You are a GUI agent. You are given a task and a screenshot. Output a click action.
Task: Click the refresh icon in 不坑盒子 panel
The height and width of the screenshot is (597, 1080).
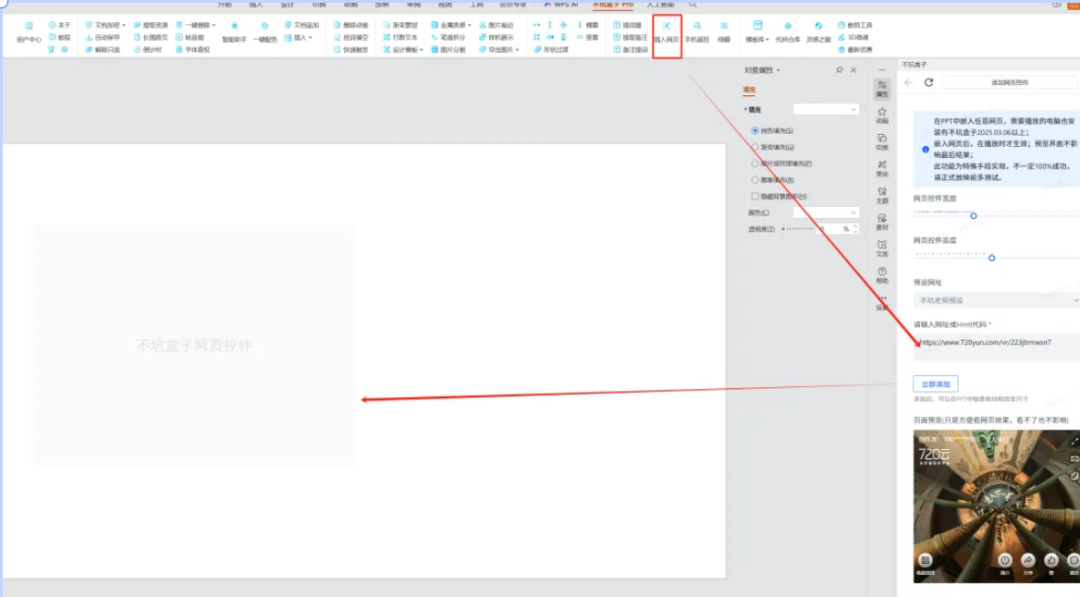coord(929,82)
